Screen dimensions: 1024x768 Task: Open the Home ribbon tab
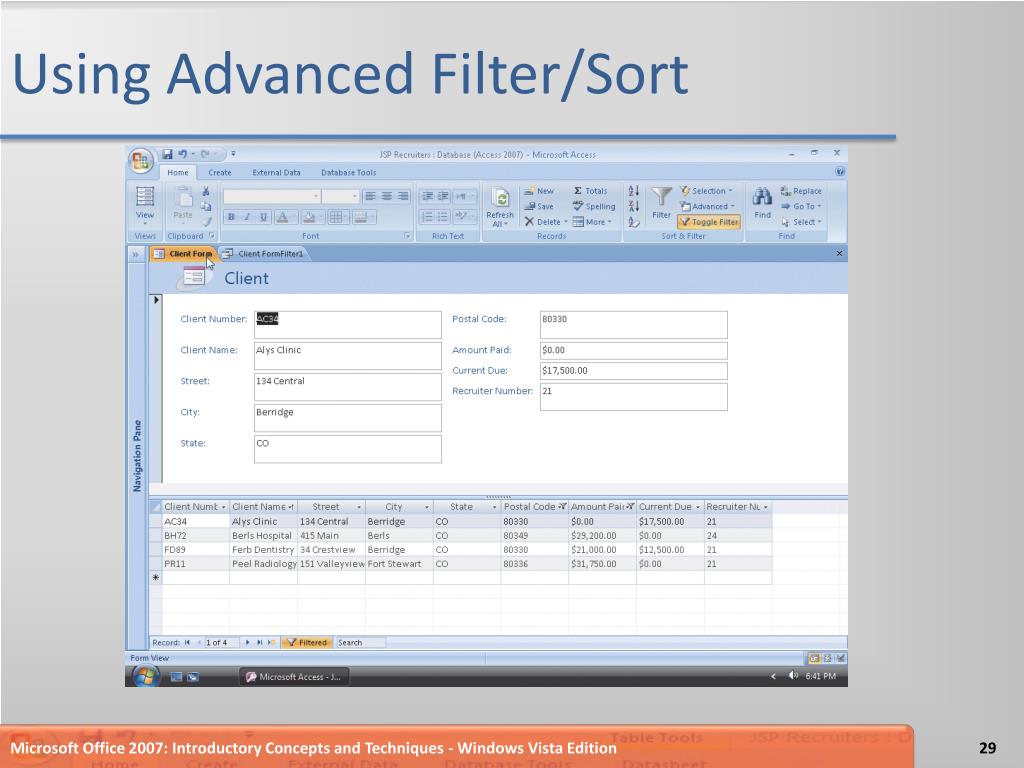[178, 172]
